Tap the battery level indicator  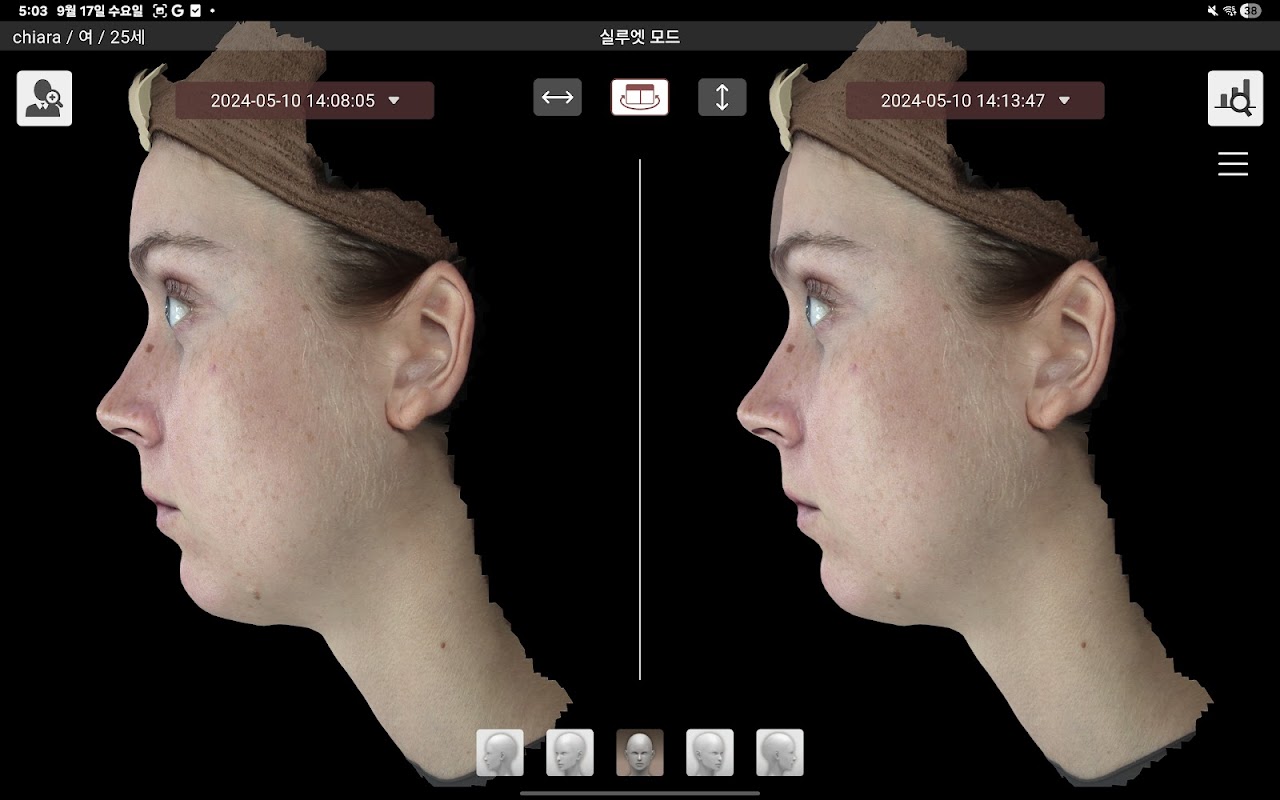(x=1251, y=10)
